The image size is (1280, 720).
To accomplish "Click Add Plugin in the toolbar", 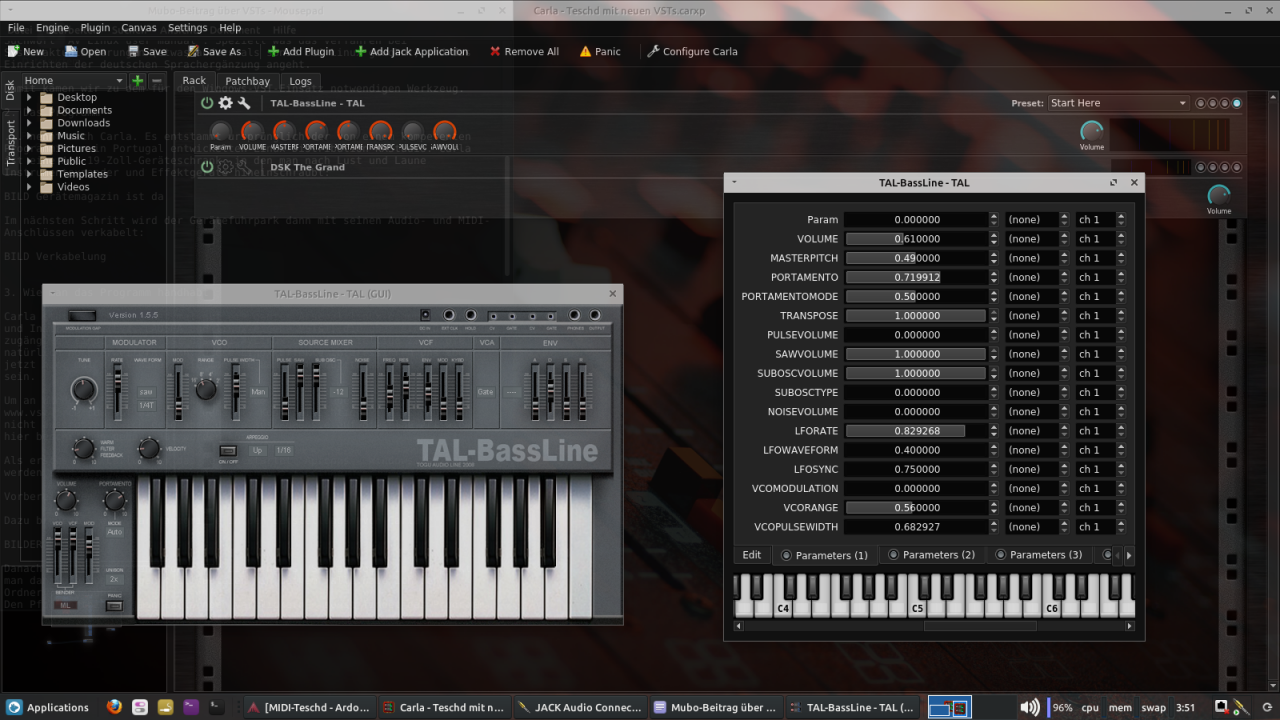I will [x=300, y=51].
